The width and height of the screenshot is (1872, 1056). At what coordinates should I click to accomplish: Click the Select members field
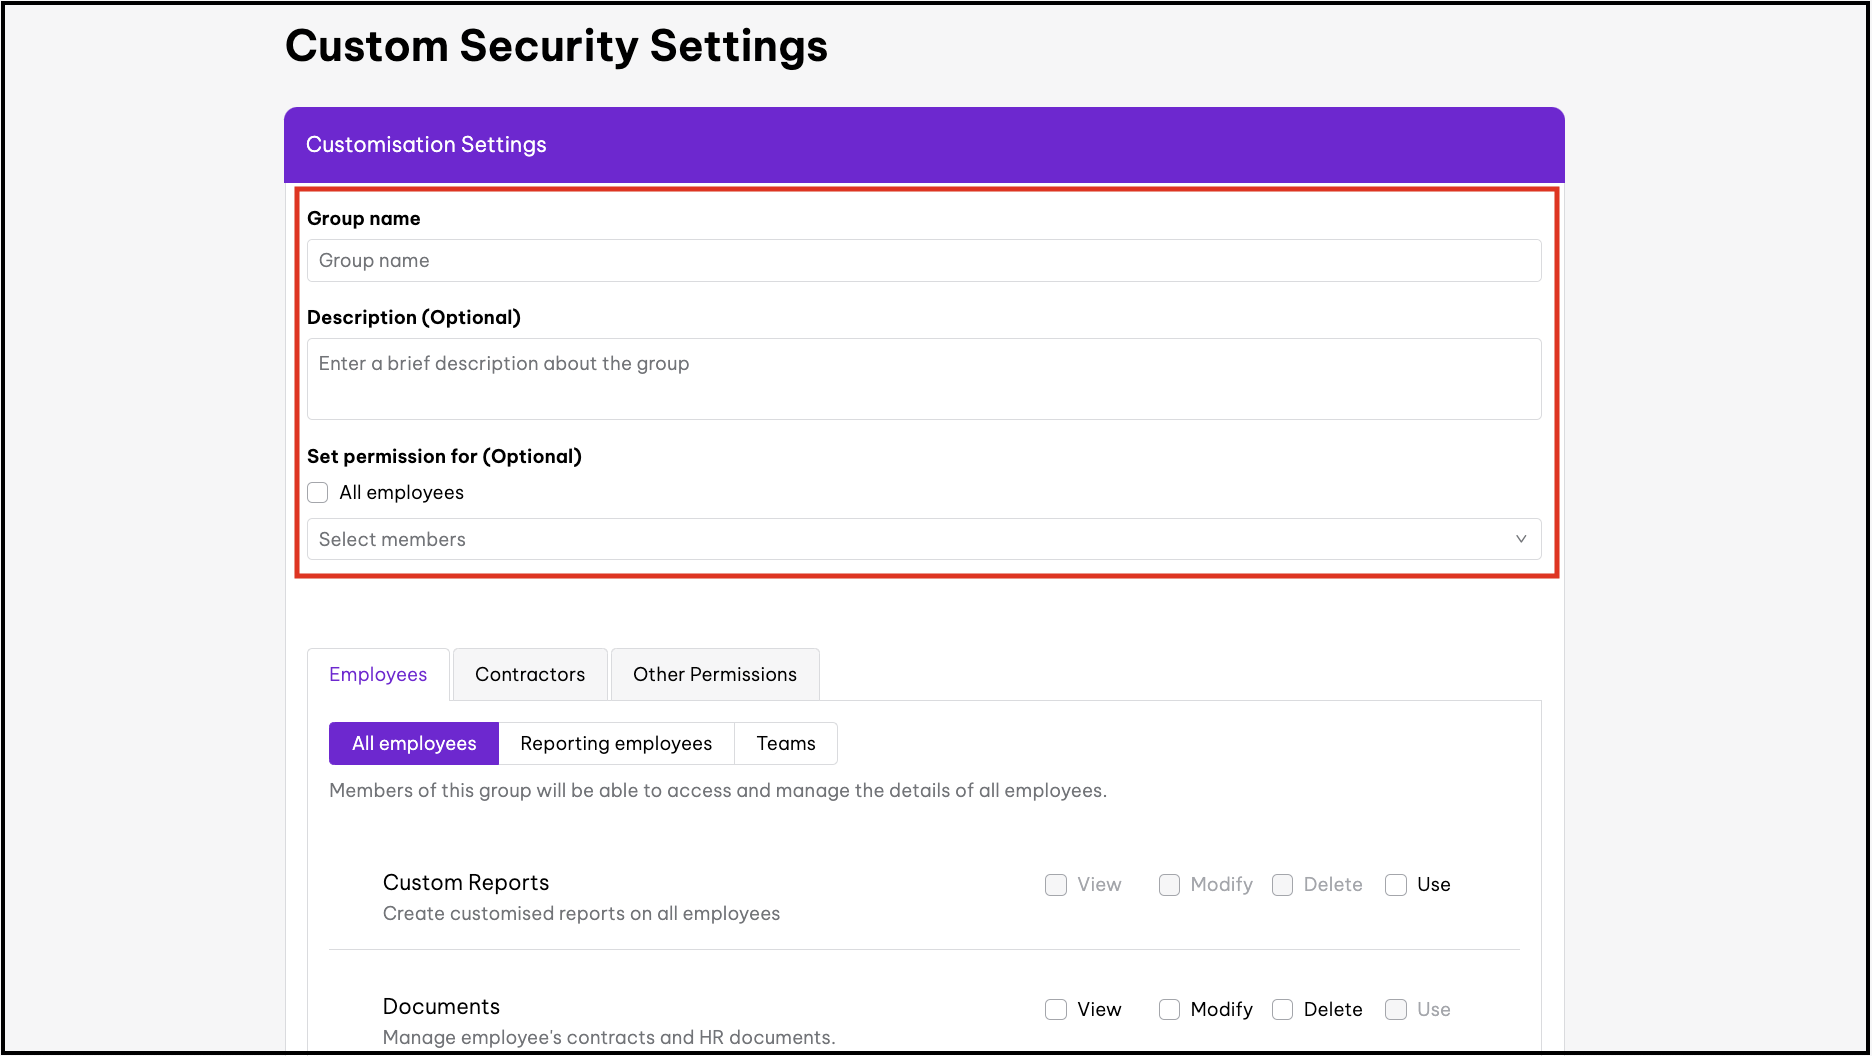tap(900, 540)
